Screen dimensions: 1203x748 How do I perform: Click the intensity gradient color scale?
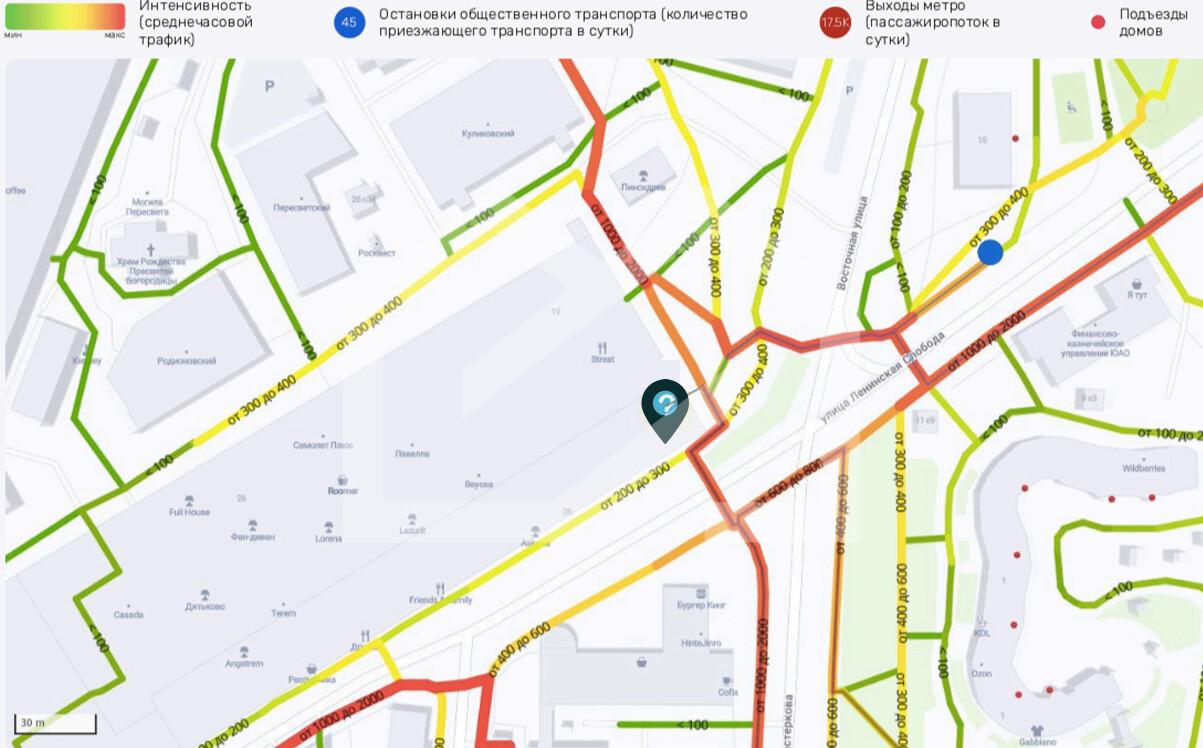tap(65, 16)
